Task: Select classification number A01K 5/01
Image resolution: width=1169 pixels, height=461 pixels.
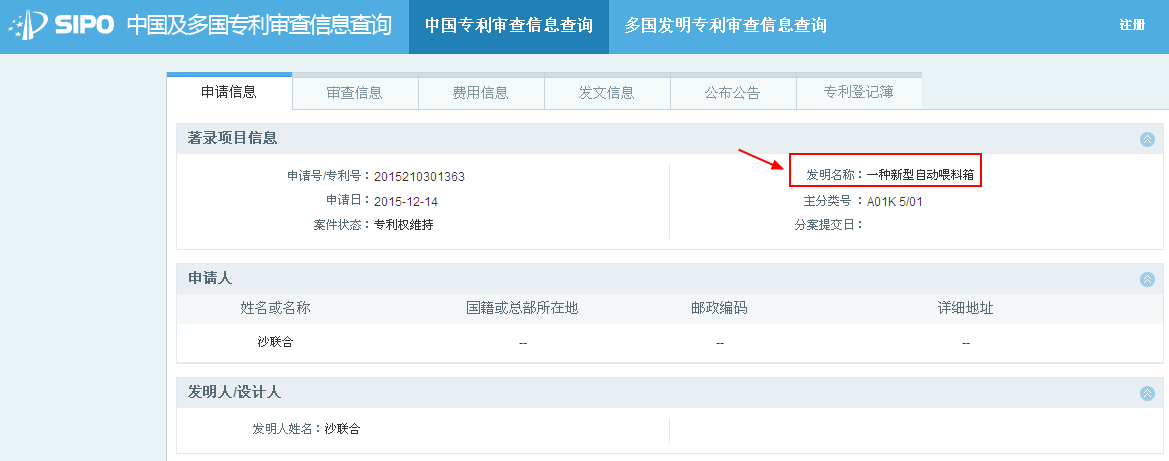Action: [895, 201]
